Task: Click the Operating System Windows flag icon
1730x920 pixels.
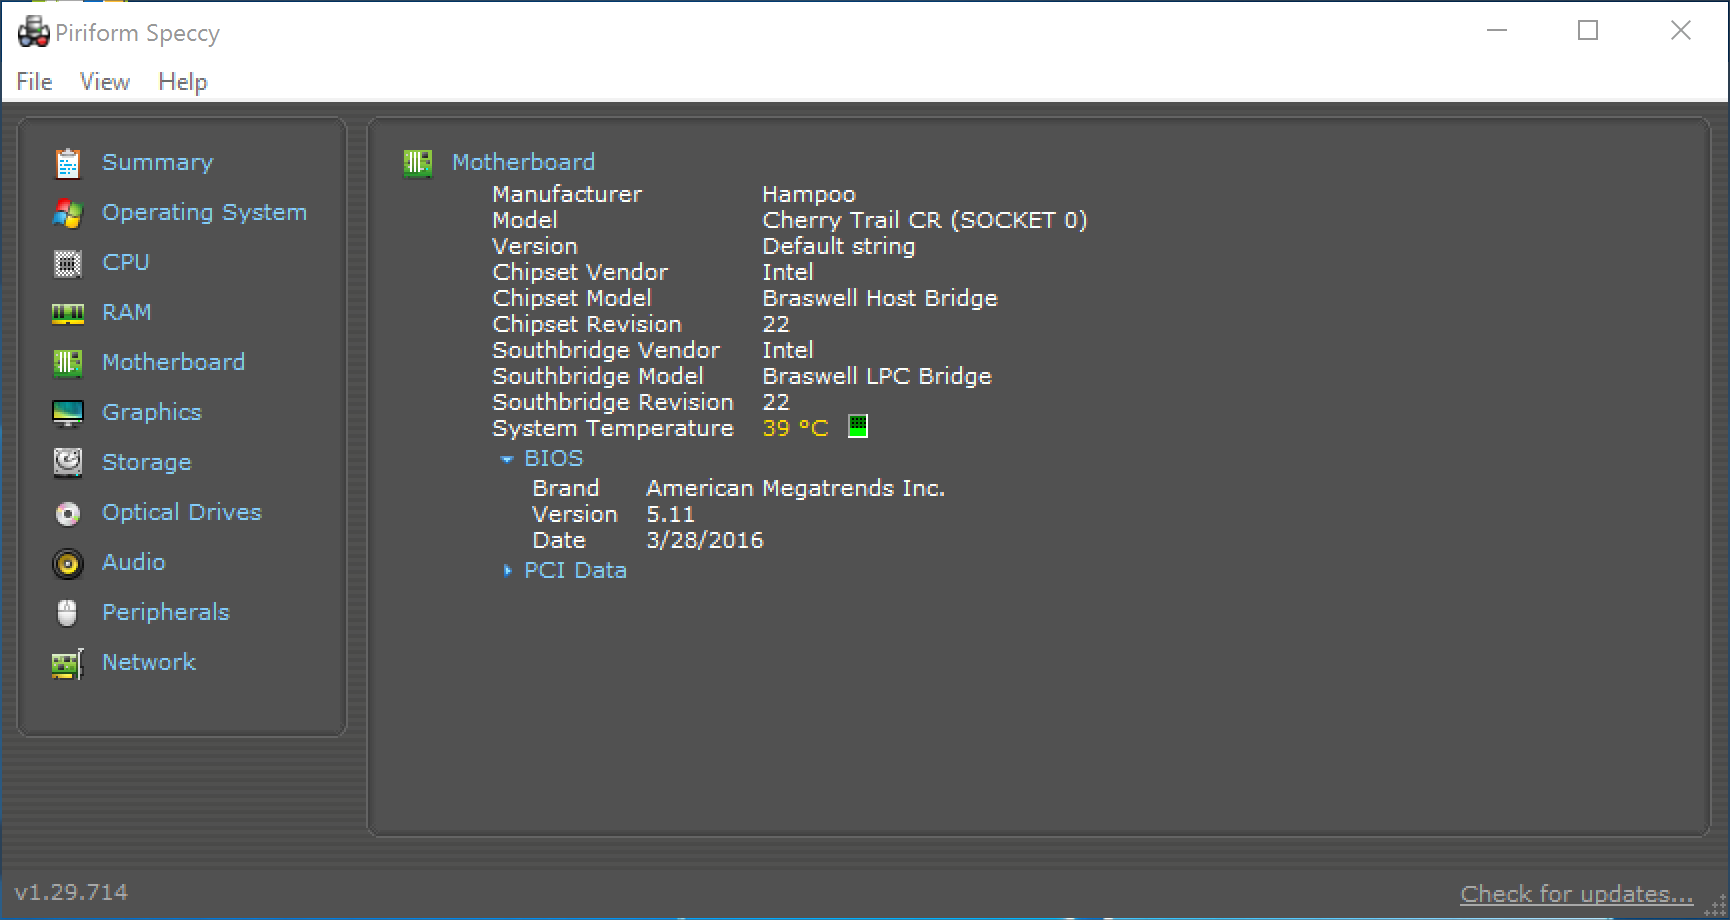Action: click(x=67, y=213)
